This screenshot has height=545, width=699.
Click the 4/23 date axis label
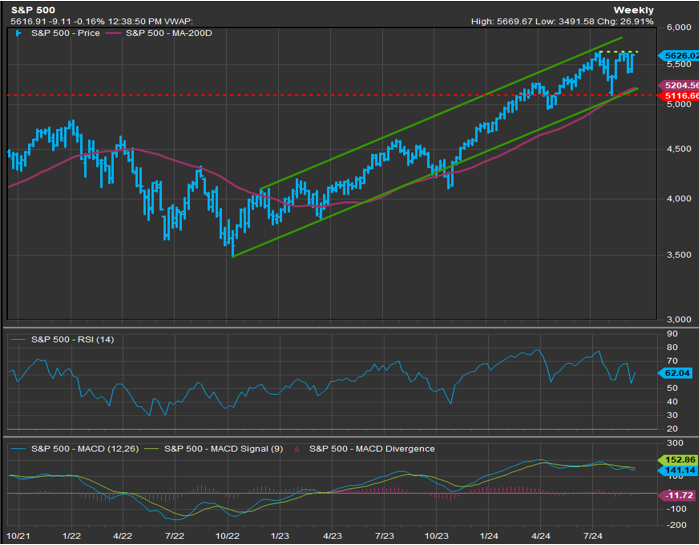[x=332, y=536]
